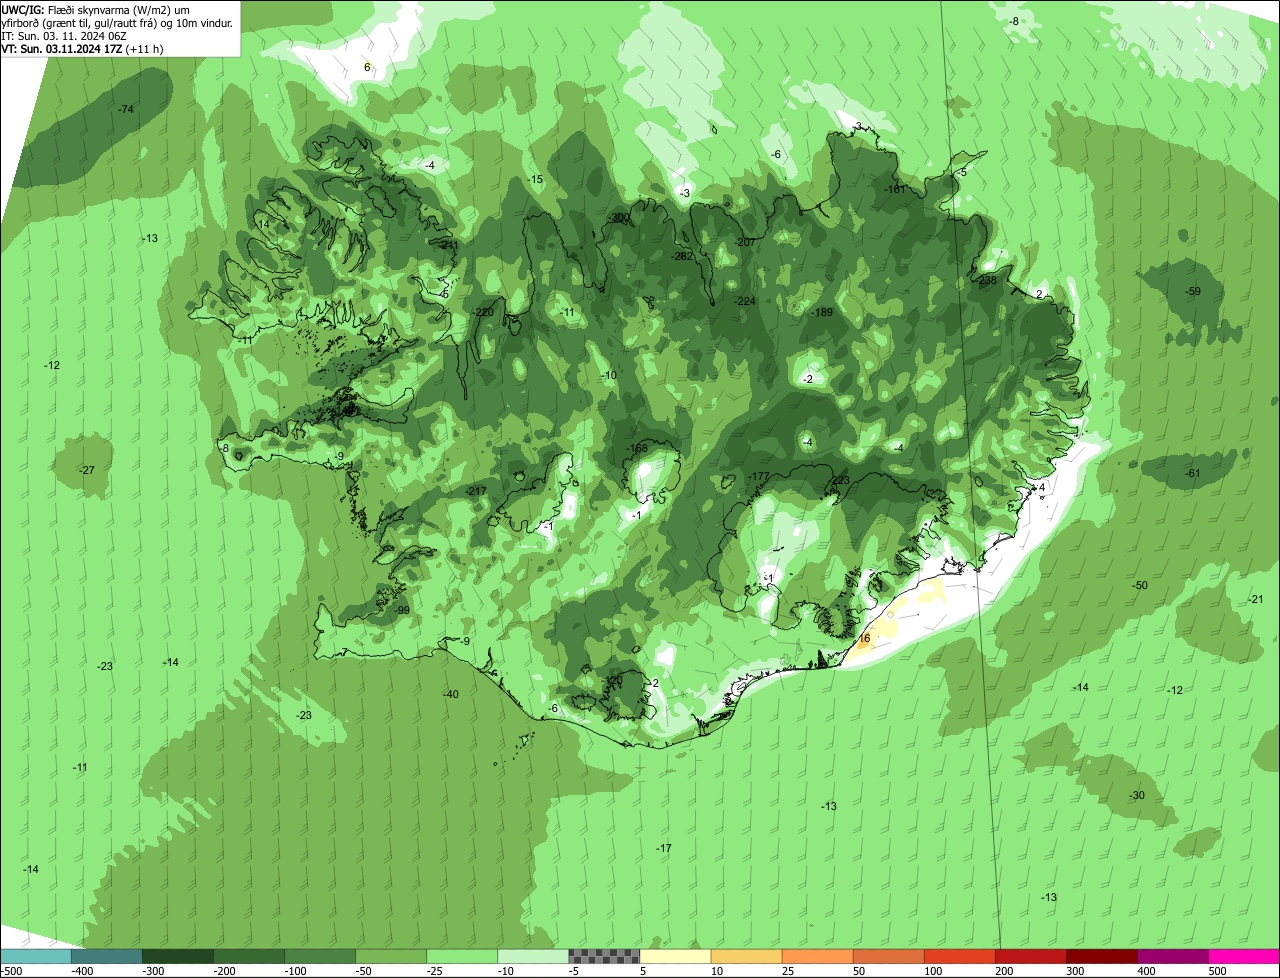Click the '-207' value label
The image size is (1280, 978).
click(745, 242)
